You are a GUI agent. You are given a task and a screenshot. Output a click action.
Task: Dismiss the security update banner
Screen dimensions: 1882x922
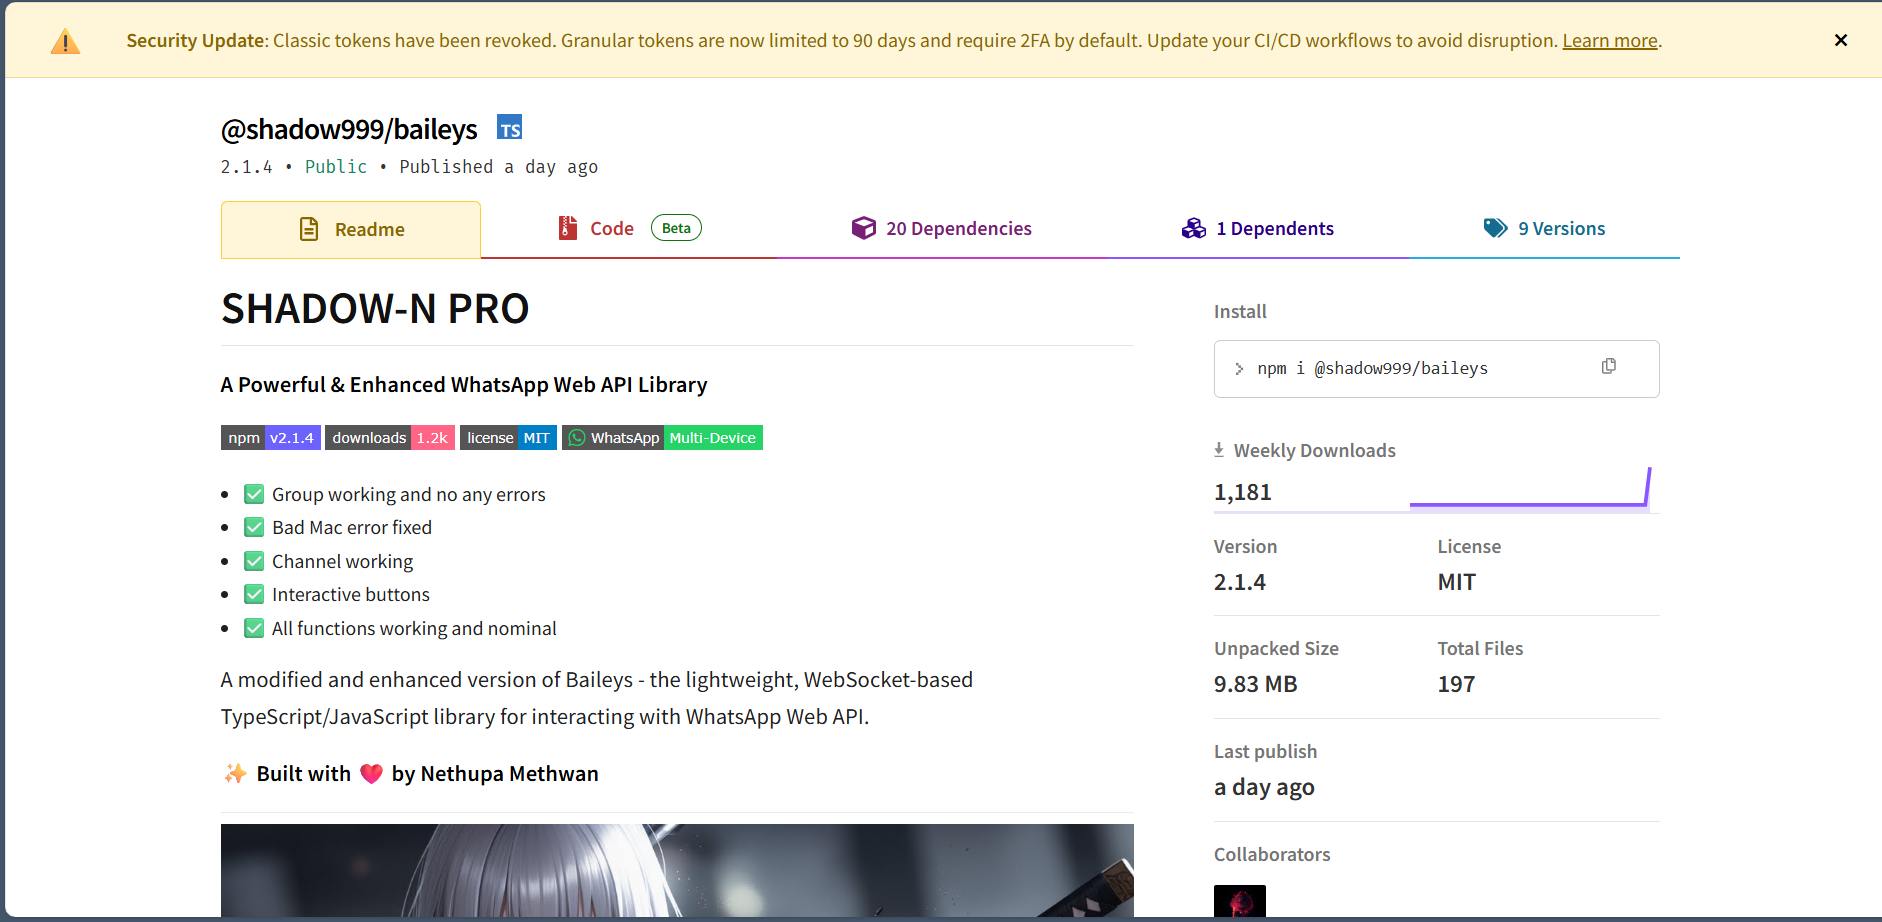tap(1840, 40)
